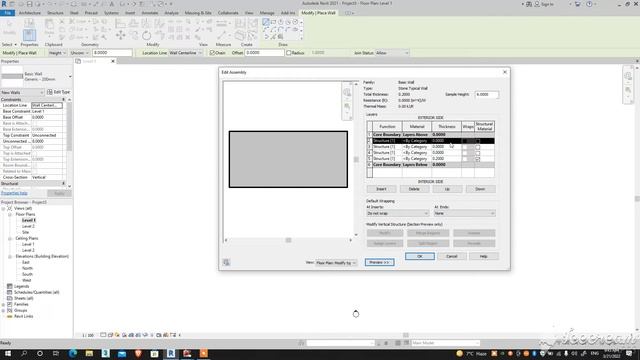
Task: Open File Explorer from taskbar
Action: [89, 353]
